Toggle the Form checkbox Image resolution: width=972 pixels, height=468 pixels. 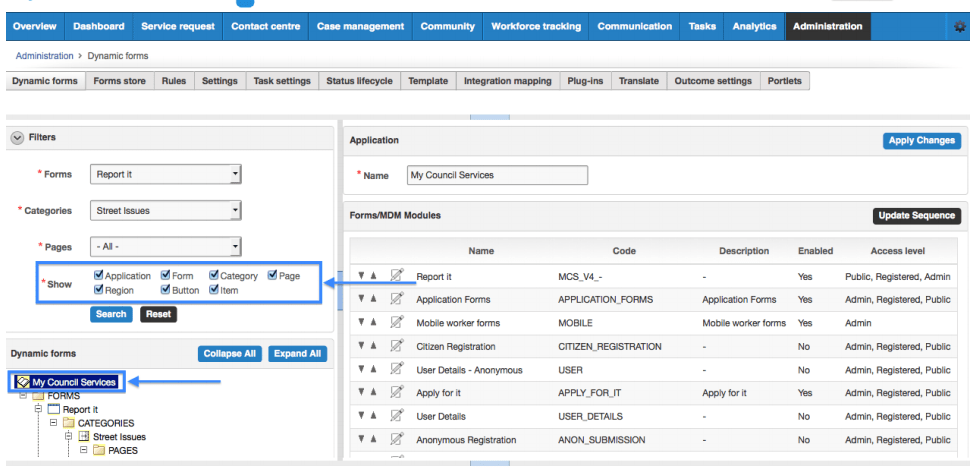coord(166,275)
